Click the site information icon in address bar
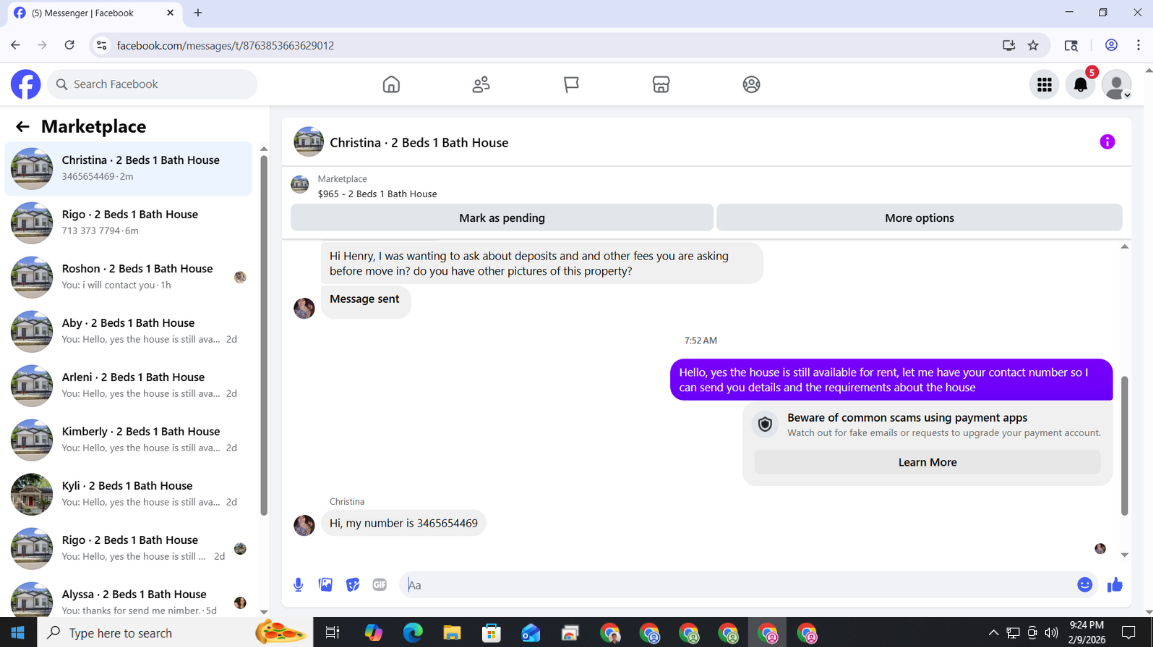Image resolution: width=1153 pixels, height=647 pixels. click(x=101, y=45)
